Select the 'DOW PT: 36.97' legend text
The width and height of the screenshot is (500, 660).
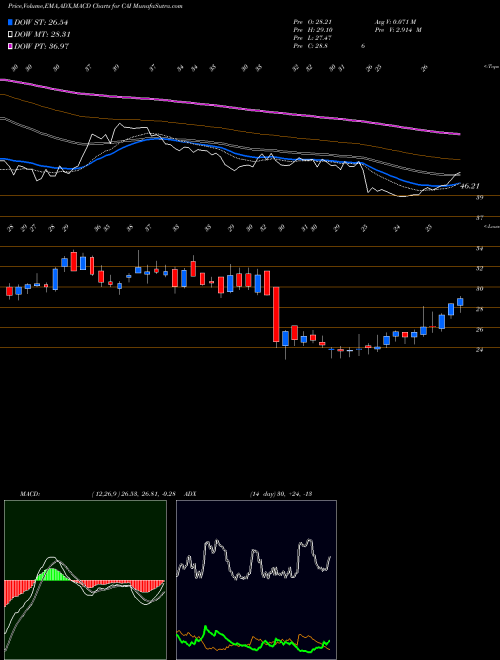pyautogui.click(x=41, y=46)
